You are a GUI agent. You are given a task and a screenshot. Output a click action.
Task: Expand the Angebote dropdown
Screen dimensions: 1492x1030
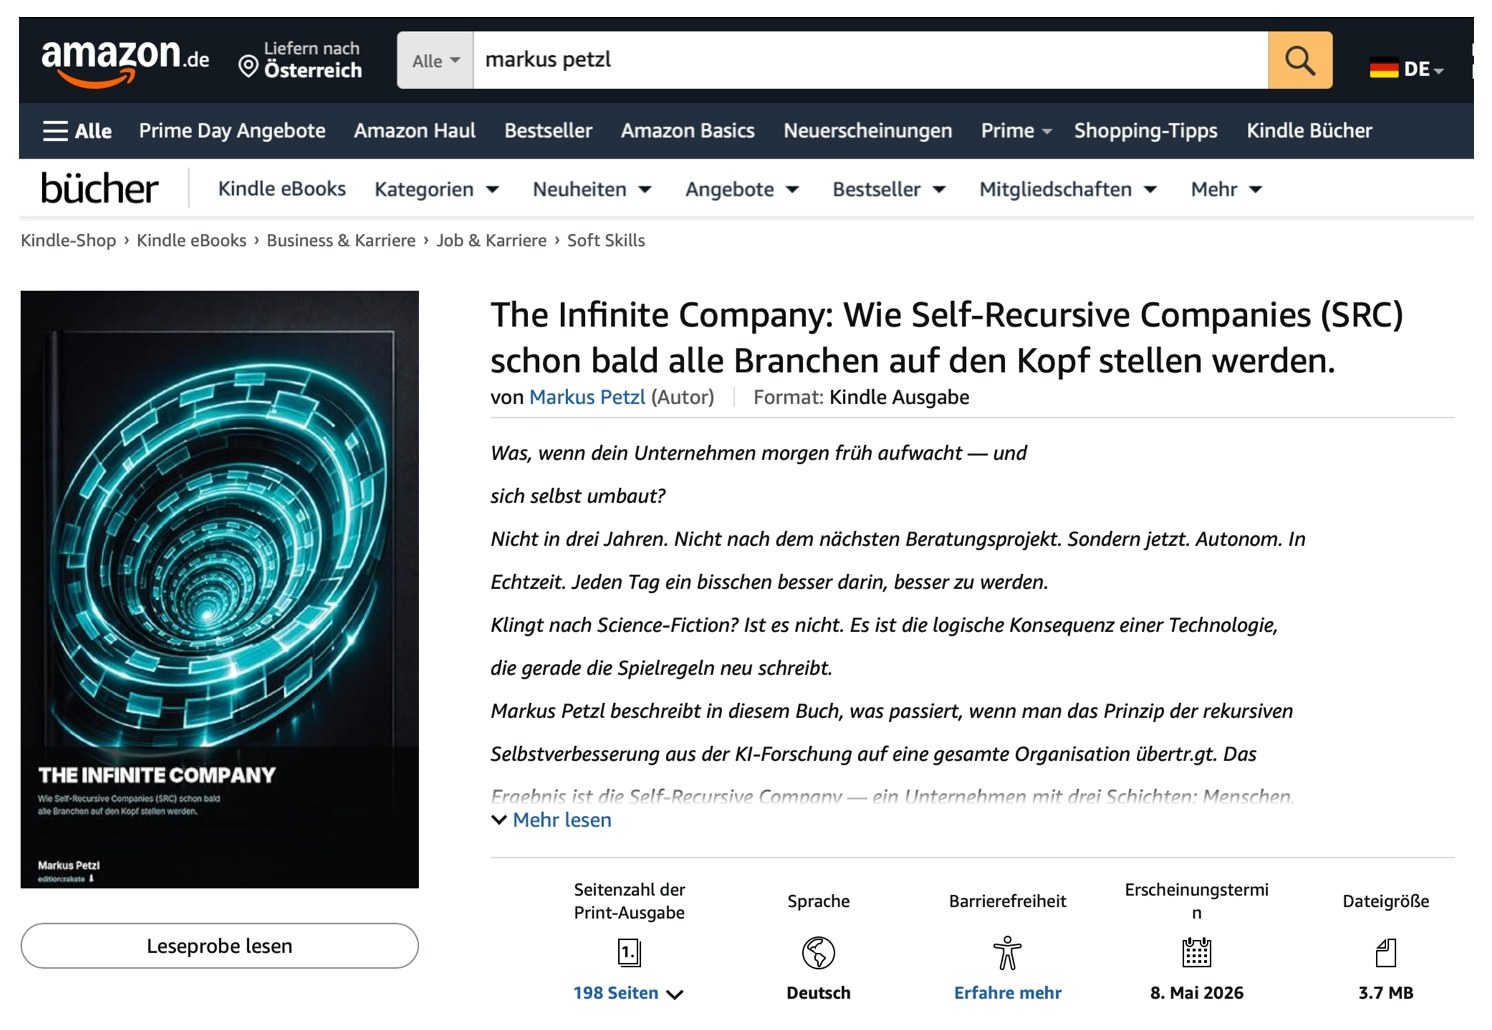click(x=742, y=189)
